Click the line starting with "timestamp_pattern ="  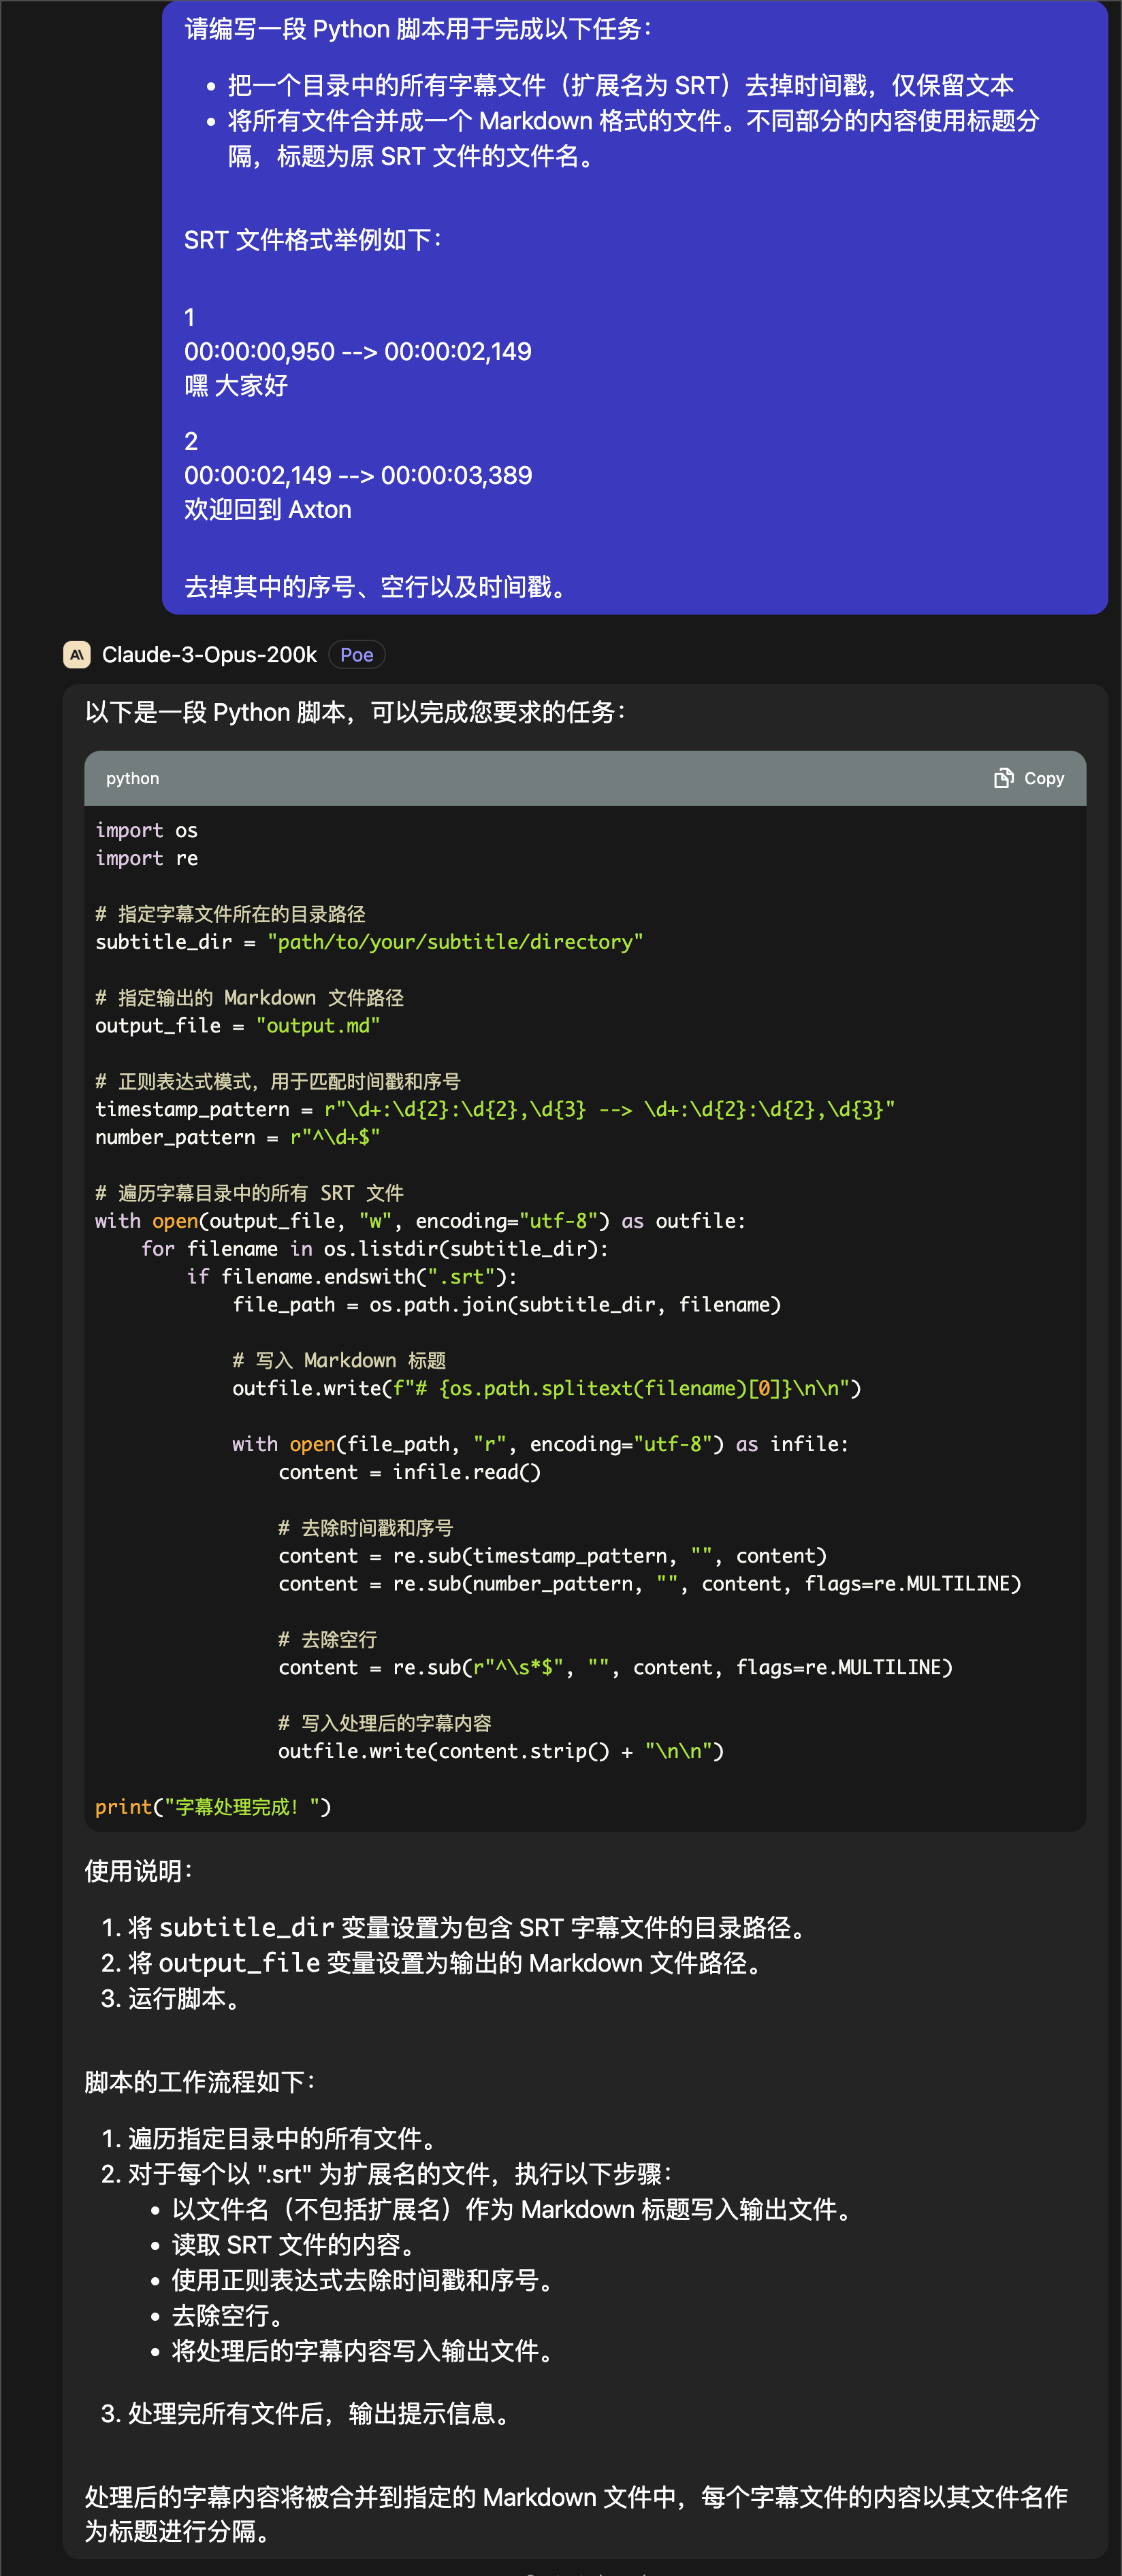tap(495, 1109)
